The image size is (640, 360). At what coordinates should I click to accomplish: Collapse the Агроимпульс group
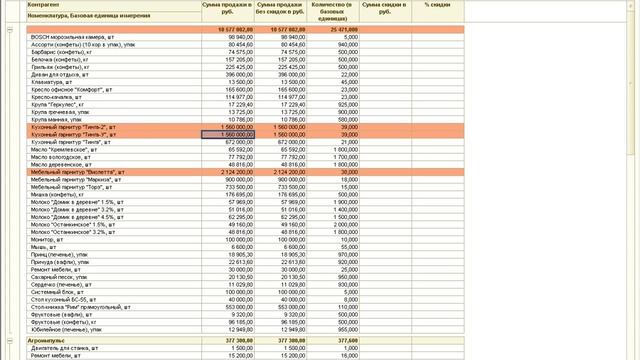(10, 340)
